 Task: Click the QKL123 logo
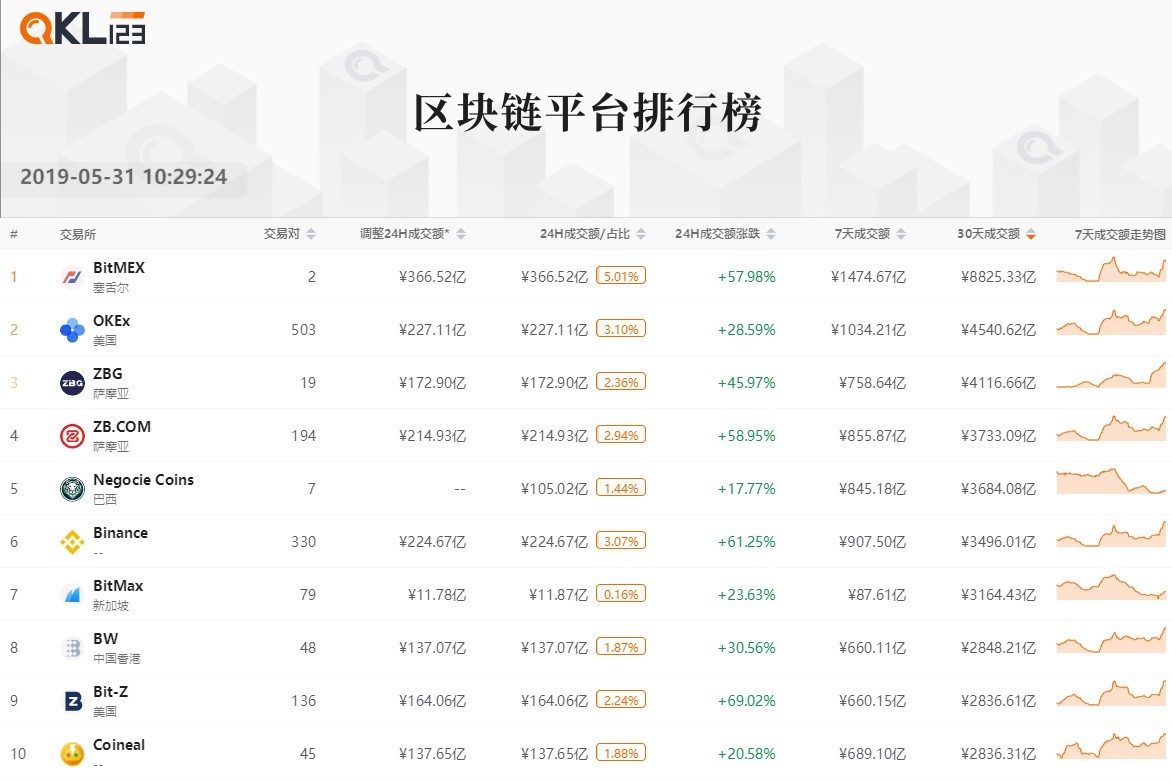82,28
